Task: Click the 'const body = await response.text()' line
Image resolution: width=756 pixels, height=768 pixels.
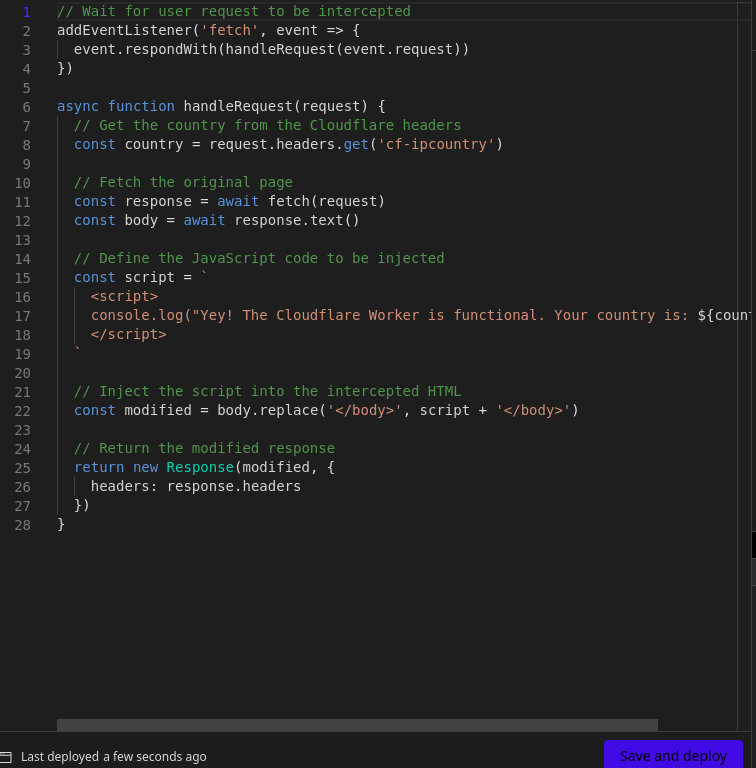Action: [217, 220]
